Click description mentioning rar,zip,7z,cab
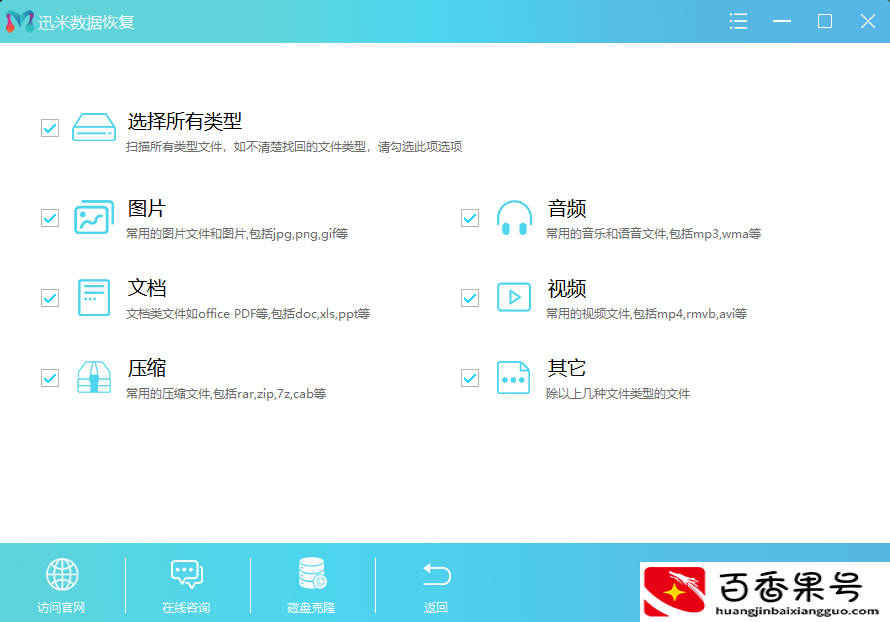 point(226,394)
